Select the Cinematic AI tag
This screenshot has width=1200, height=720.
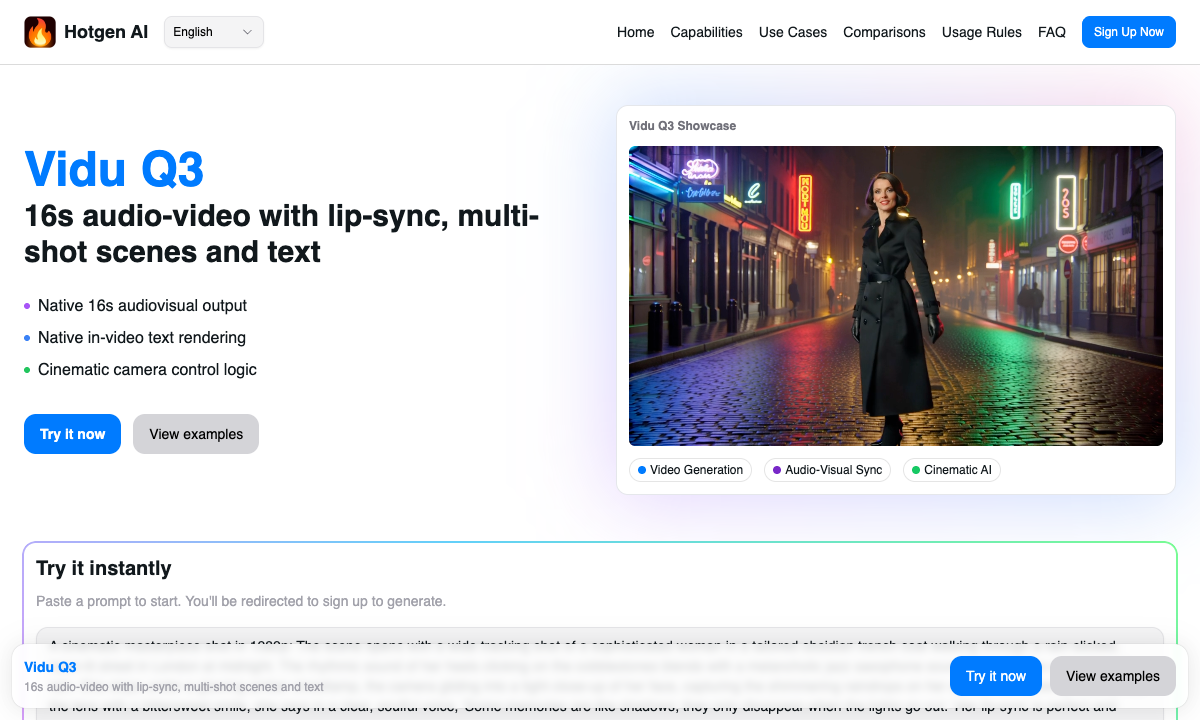point(951,470)
